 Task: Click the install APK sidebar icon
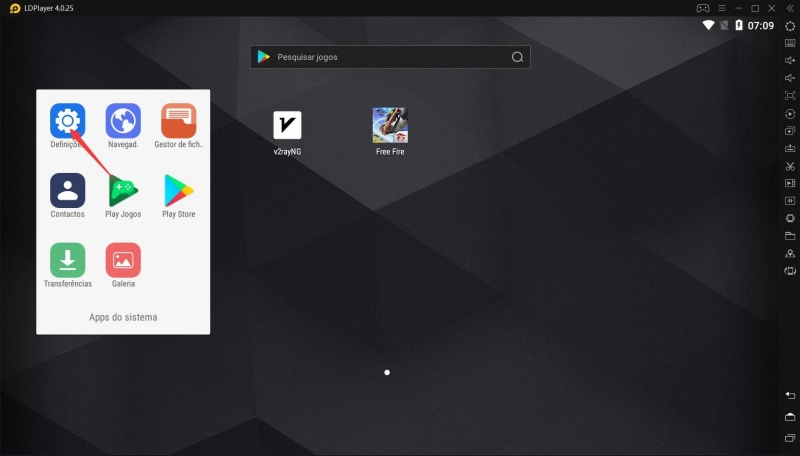[x=790, y=148]
